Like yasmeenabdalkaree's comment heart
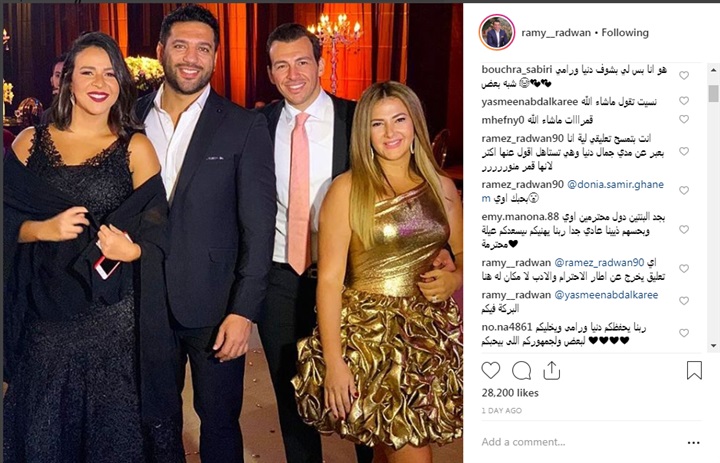The image size is (720, 463). pos(684,101)
